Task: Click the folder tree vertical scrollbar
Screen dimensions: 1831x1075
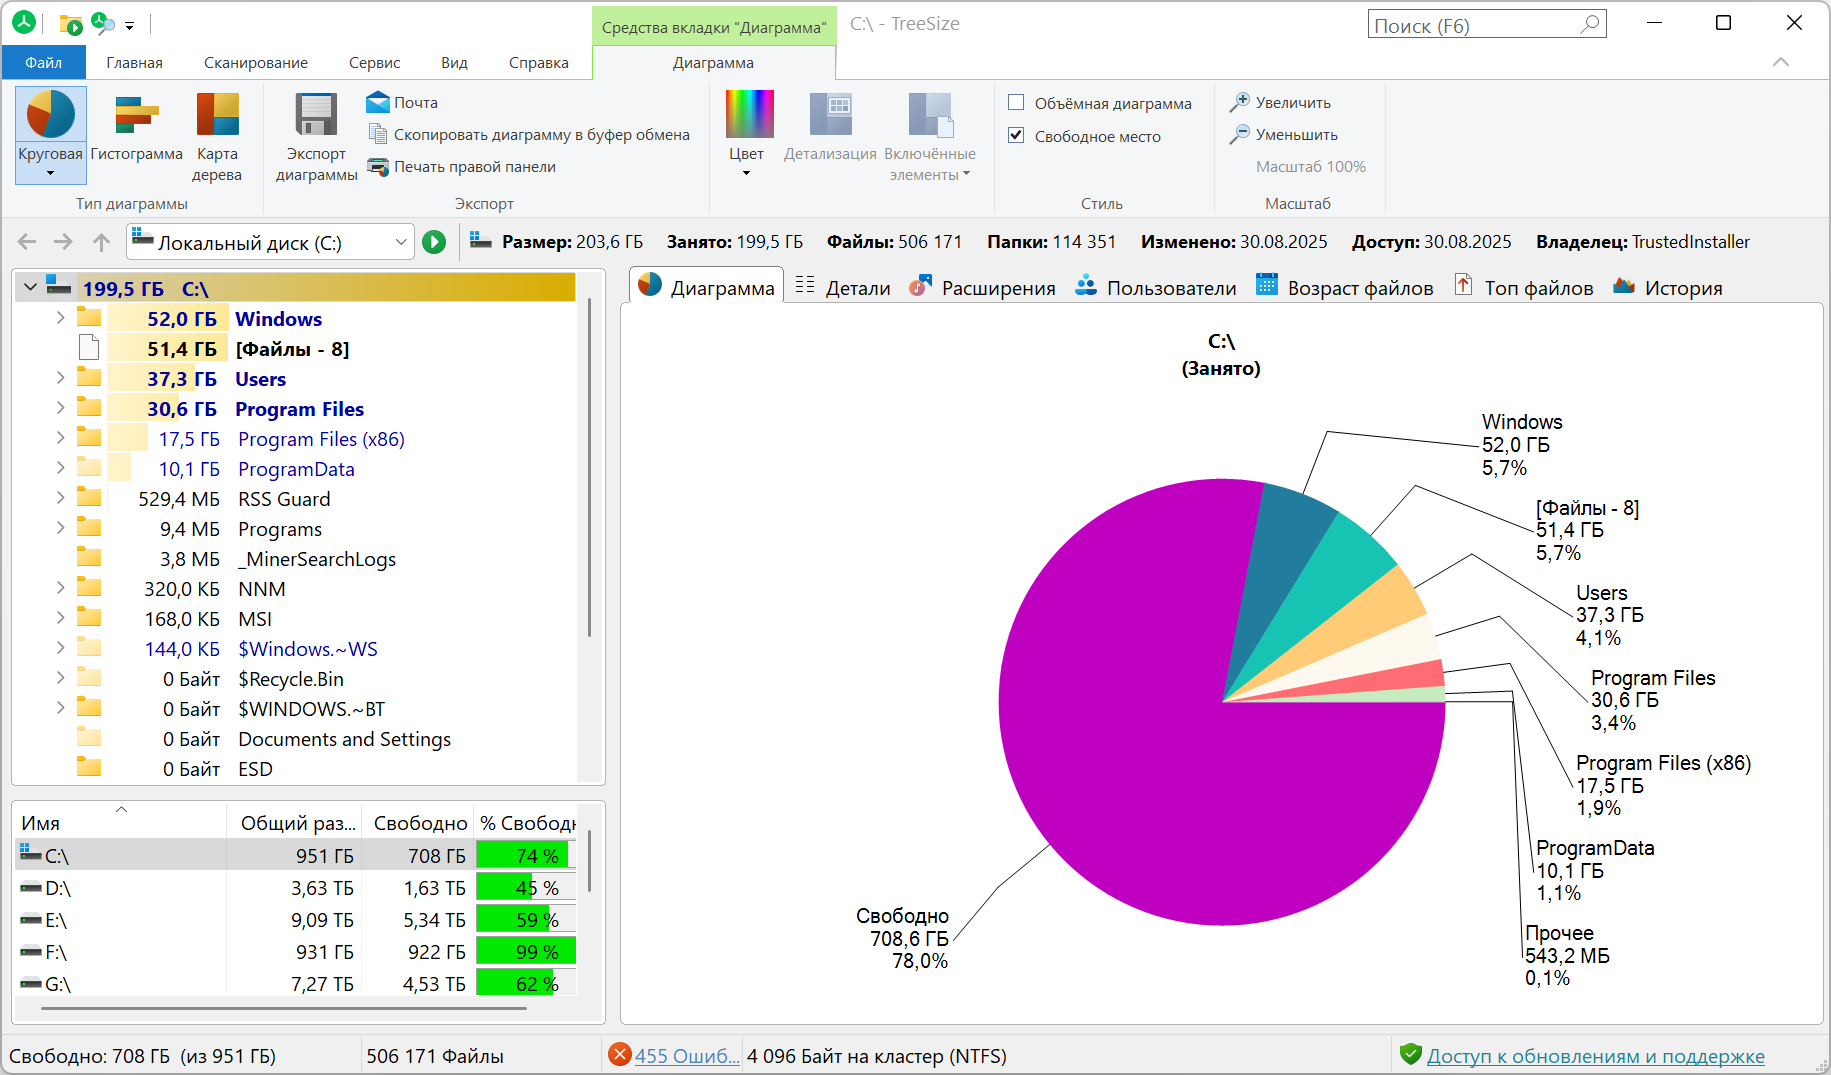Action: [590, 467]
